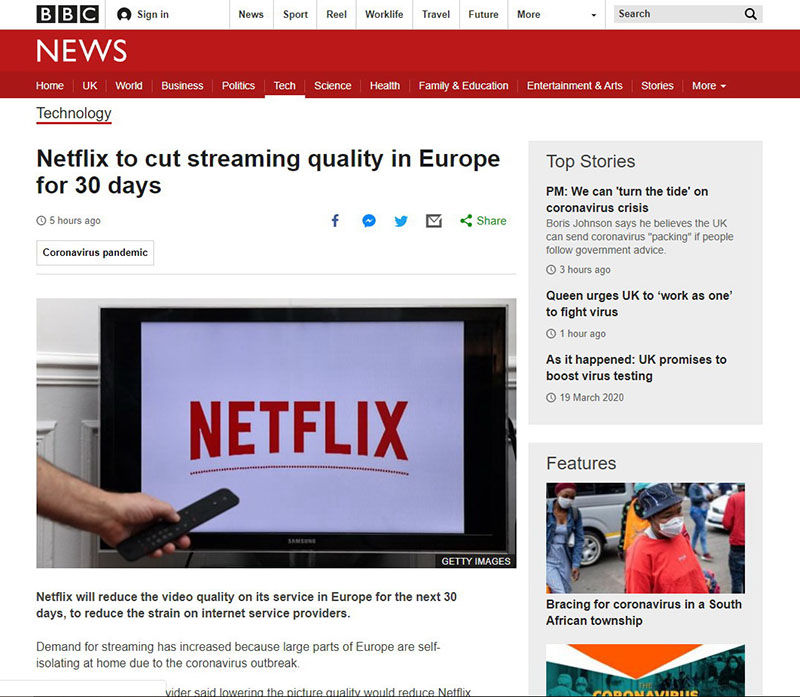The image size is (800, 697).
Task: Share the article on Facebook
Action: click(x=336, y=221)
